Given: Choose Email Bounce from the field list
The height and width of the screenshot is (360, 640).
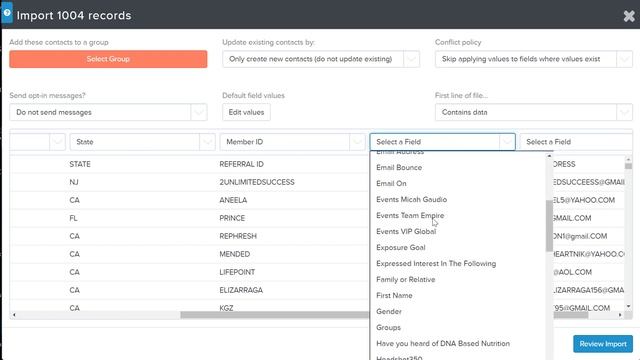Looking at the screenshot, I should pos(399,167).
